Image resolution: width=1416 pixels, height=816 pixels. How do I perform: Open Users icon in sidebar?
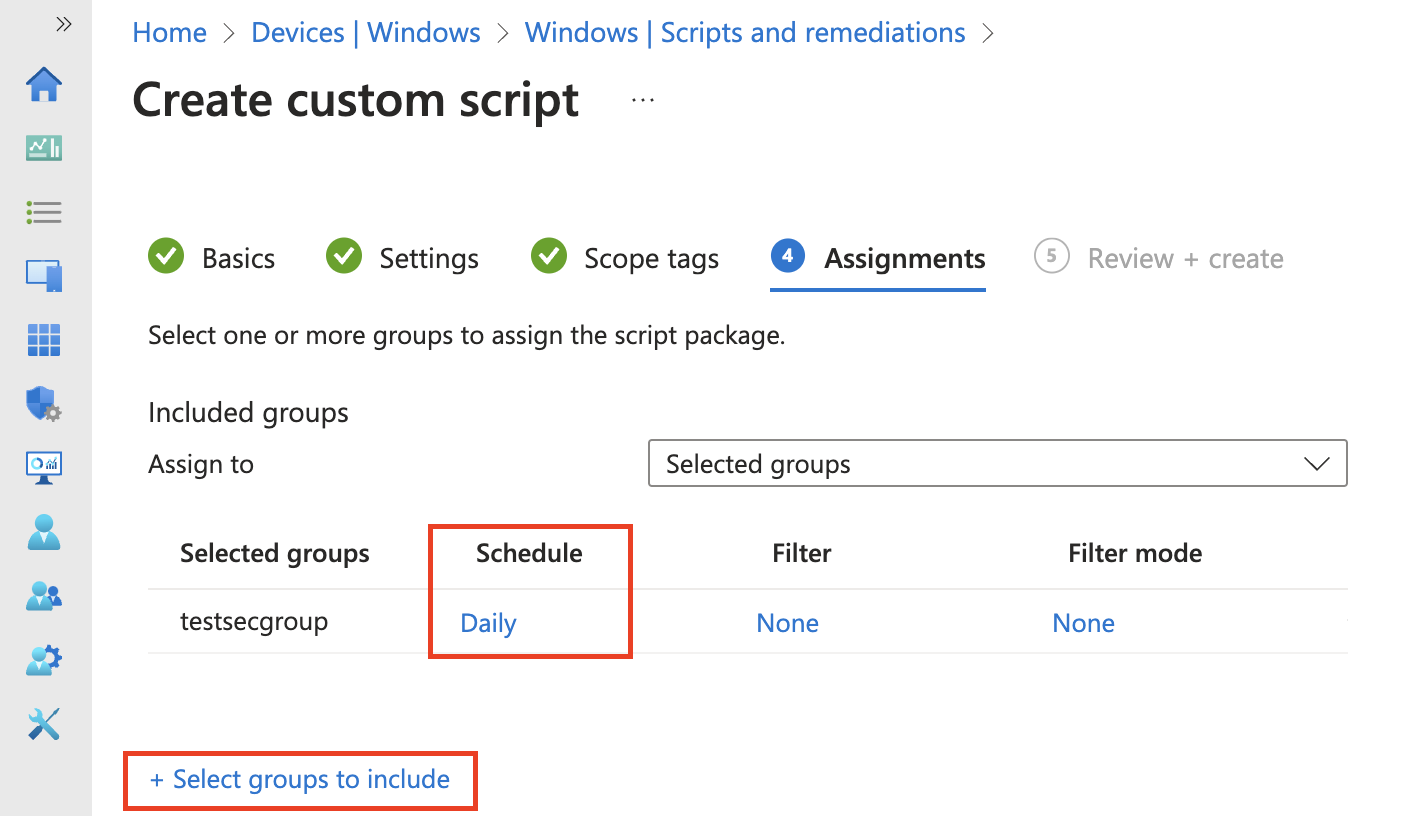point(44,532)
